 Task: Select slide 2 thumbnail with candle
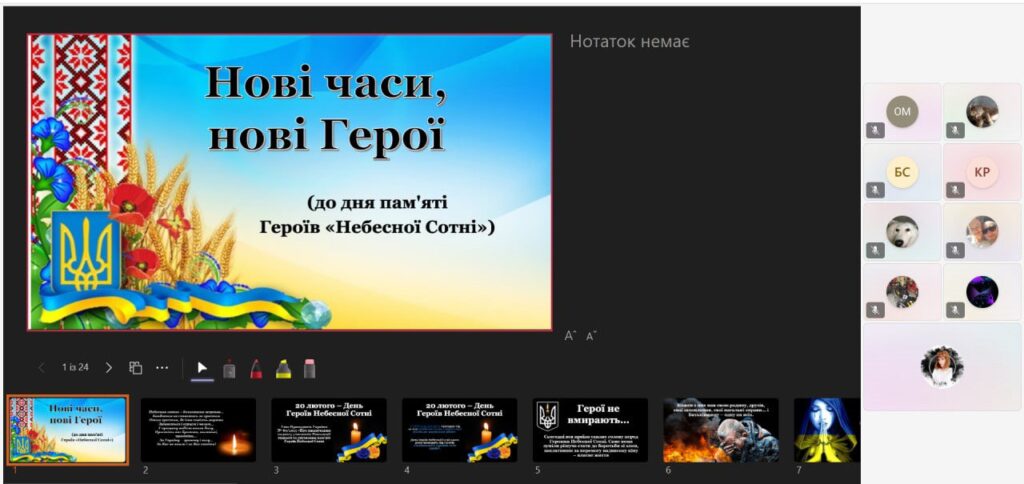point(198,430)
